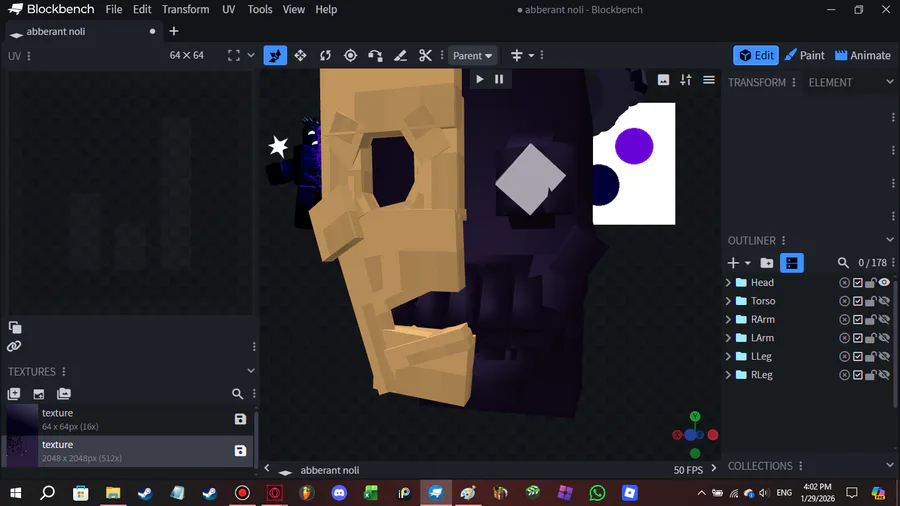Screen dimensions: 900x506
Task: Toggle visibility eye for Head group
Action: pos(885,282)
